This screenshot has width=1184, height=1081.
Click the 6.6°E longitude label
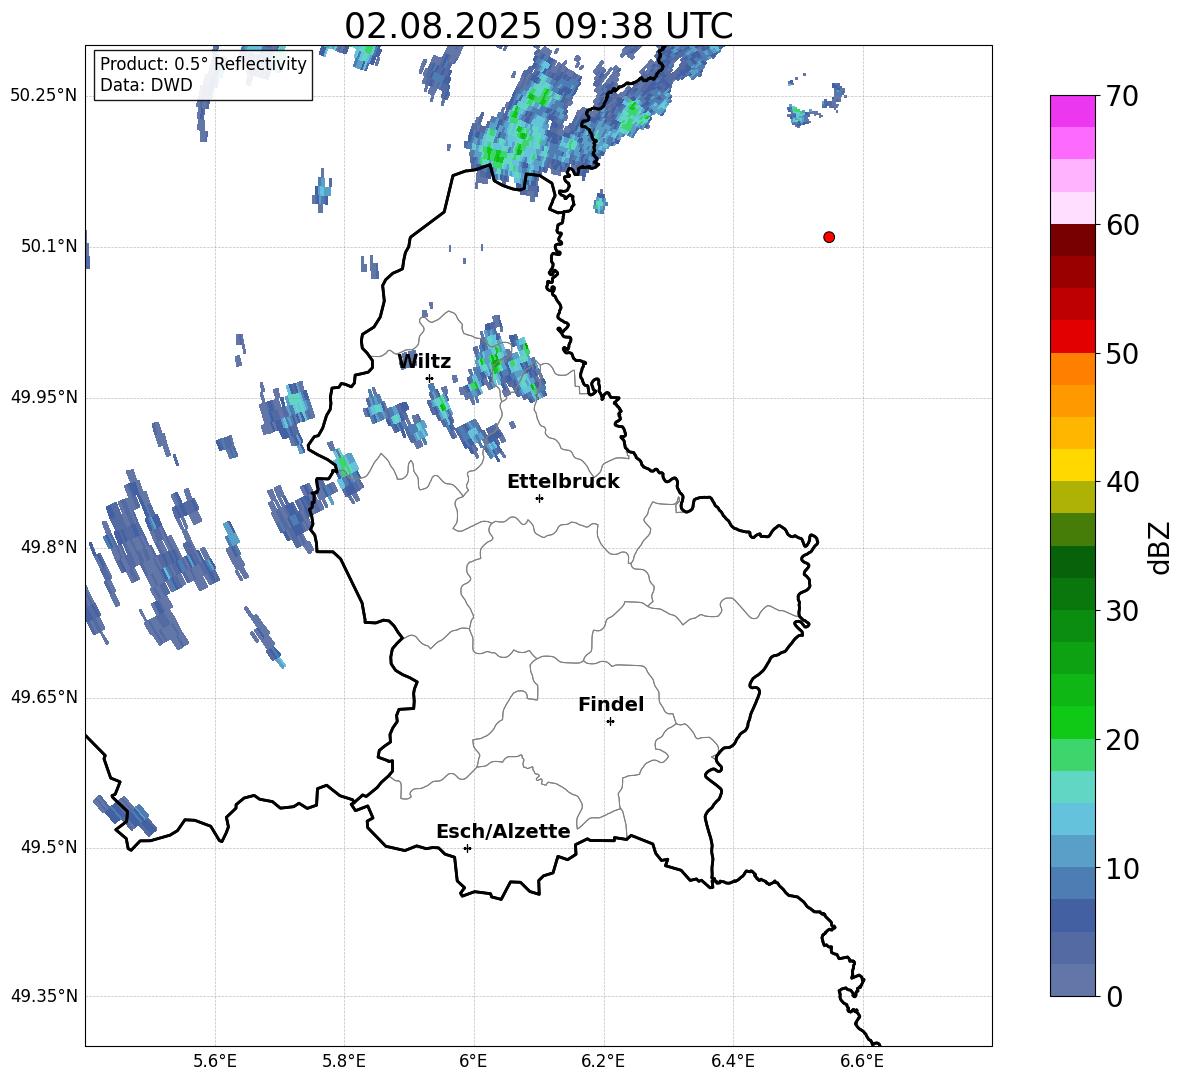click(862, 1061)
